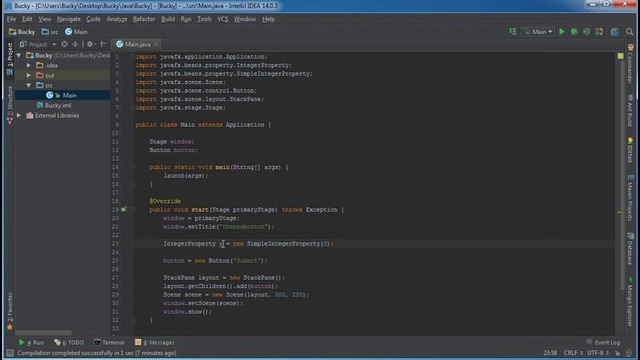Image resolution: width=640 pixels, height=360 pixels.
Task: Place cursor on line 25 button declaration
Action: coord(215,260)
